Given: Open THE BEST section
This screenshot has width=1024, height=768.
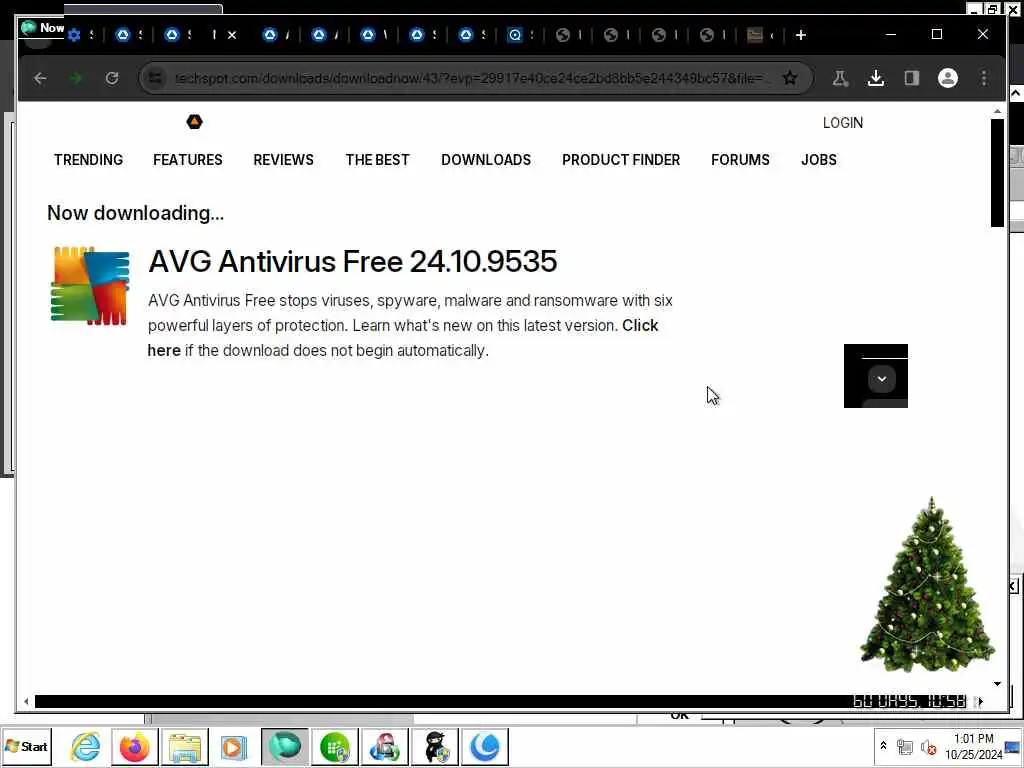Looking at the screenshot, I should point(377,160).
